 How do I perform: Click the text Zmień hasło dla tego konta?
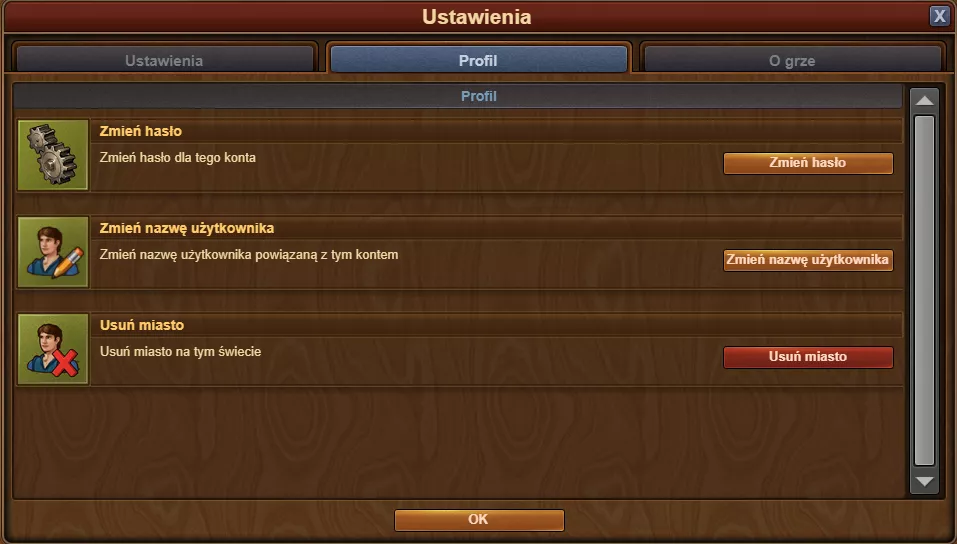coord(178,158)
